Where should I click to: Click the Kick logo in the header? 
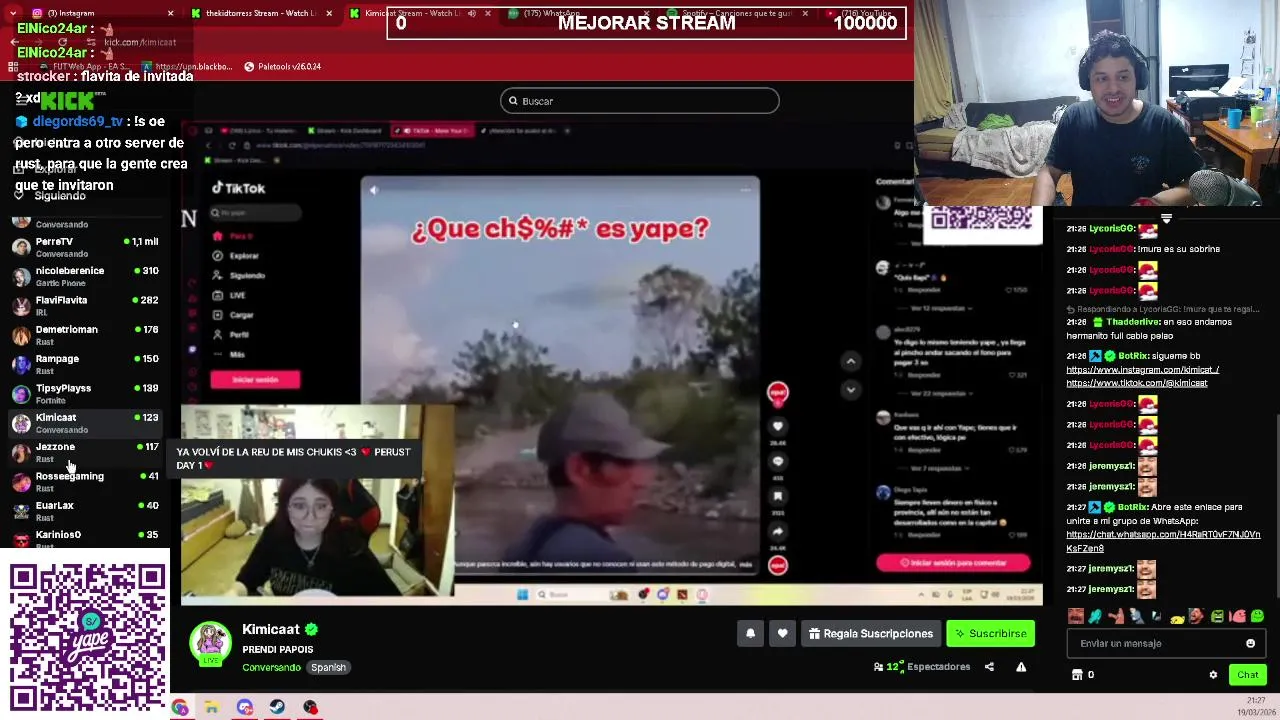[66, 100]
